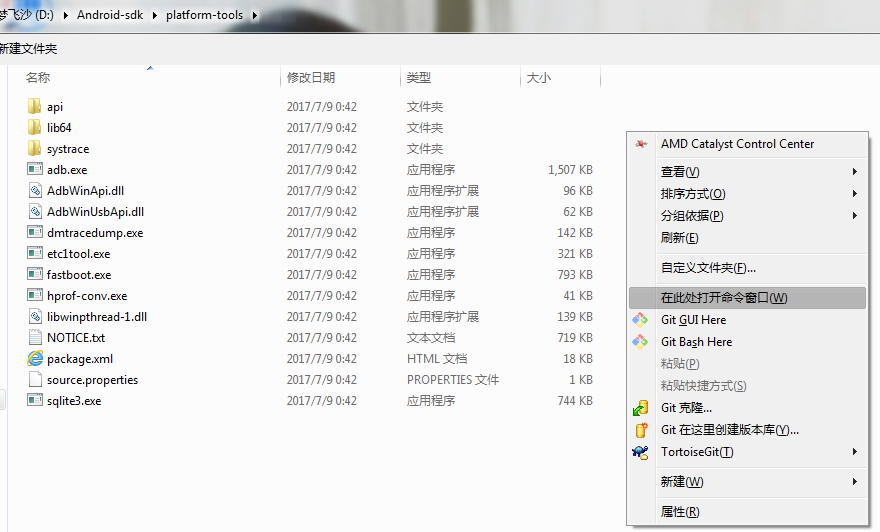Choose Git 在这里创建版本库(Y)... entry
Screen dimensions: 880x532
747,430
